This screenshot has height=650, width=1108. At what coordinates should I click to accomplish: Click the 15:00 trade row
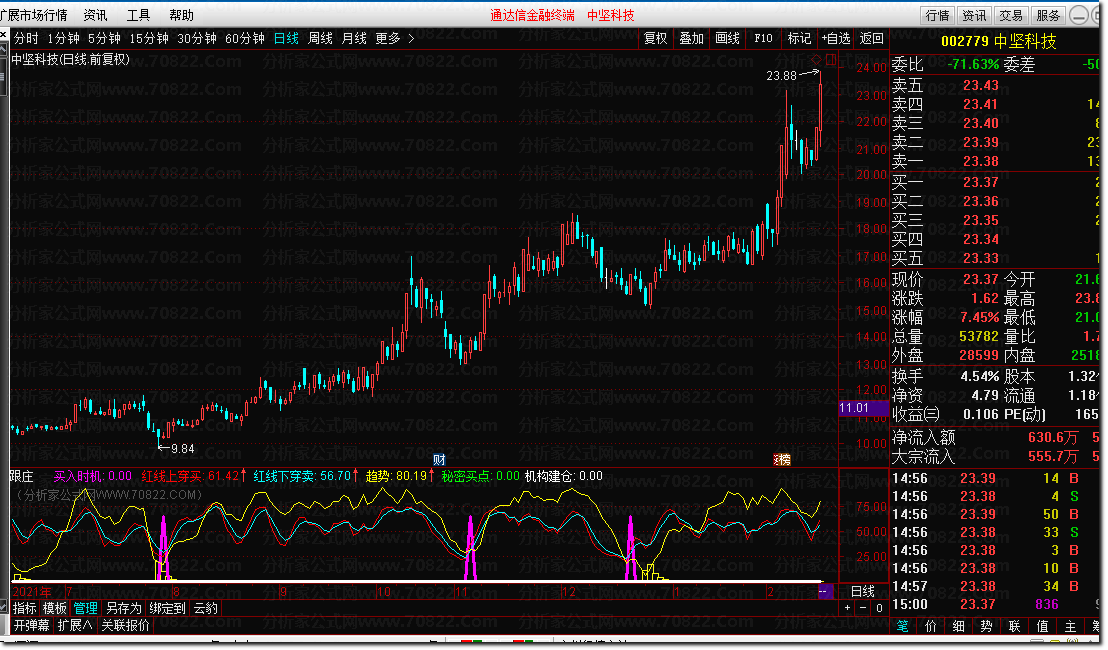[995, 604]
